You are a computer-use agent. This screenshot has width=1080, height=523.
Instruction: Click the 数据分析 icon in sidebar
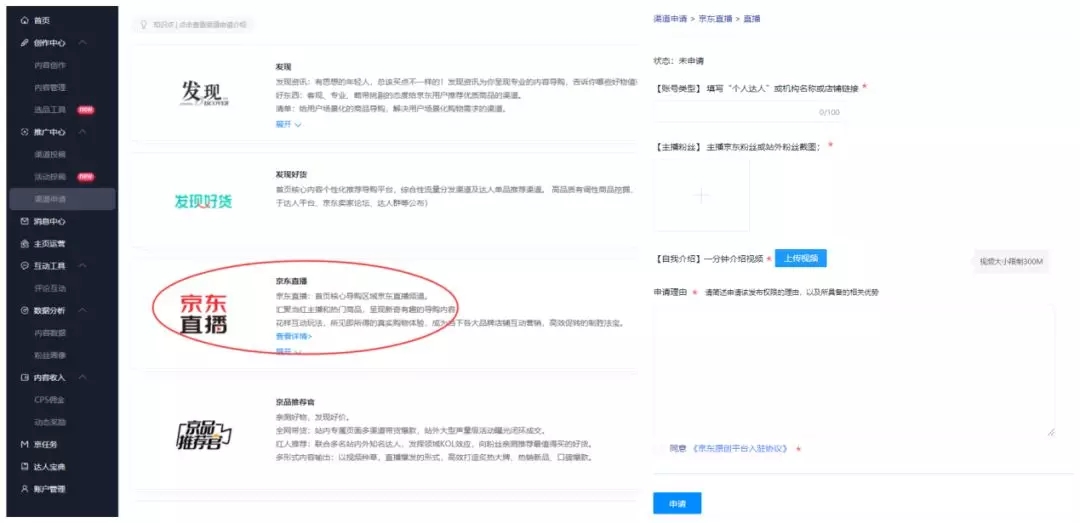click(x=25, y=311)
